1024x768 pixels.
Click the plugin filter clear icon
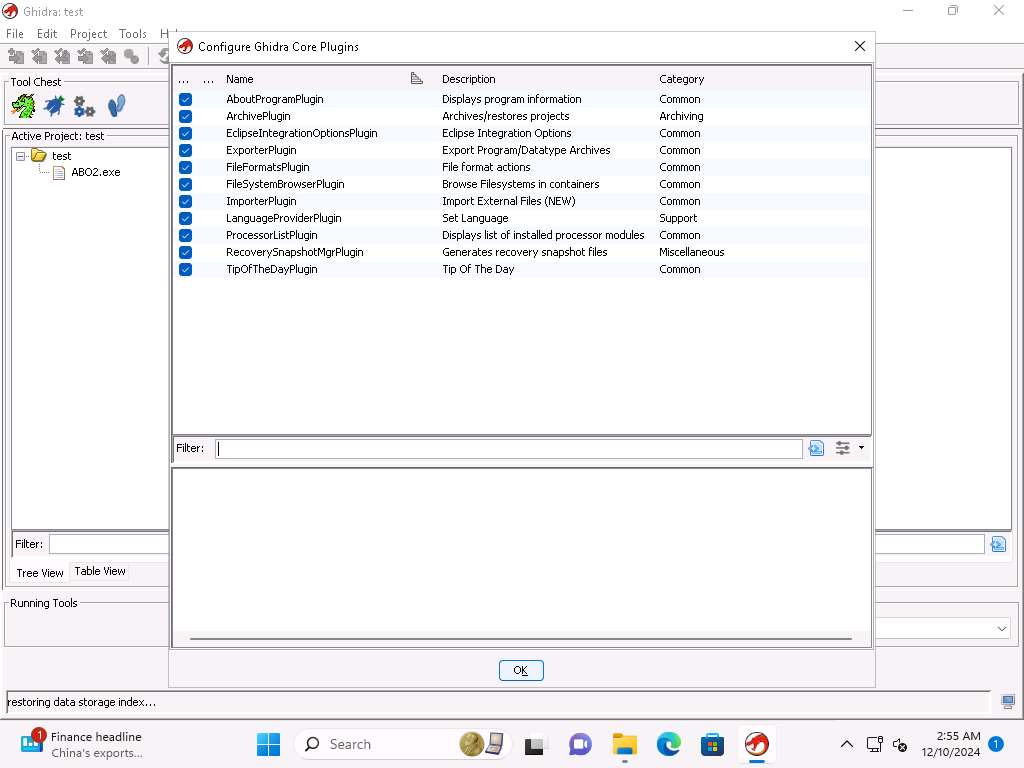pos(816,448)
